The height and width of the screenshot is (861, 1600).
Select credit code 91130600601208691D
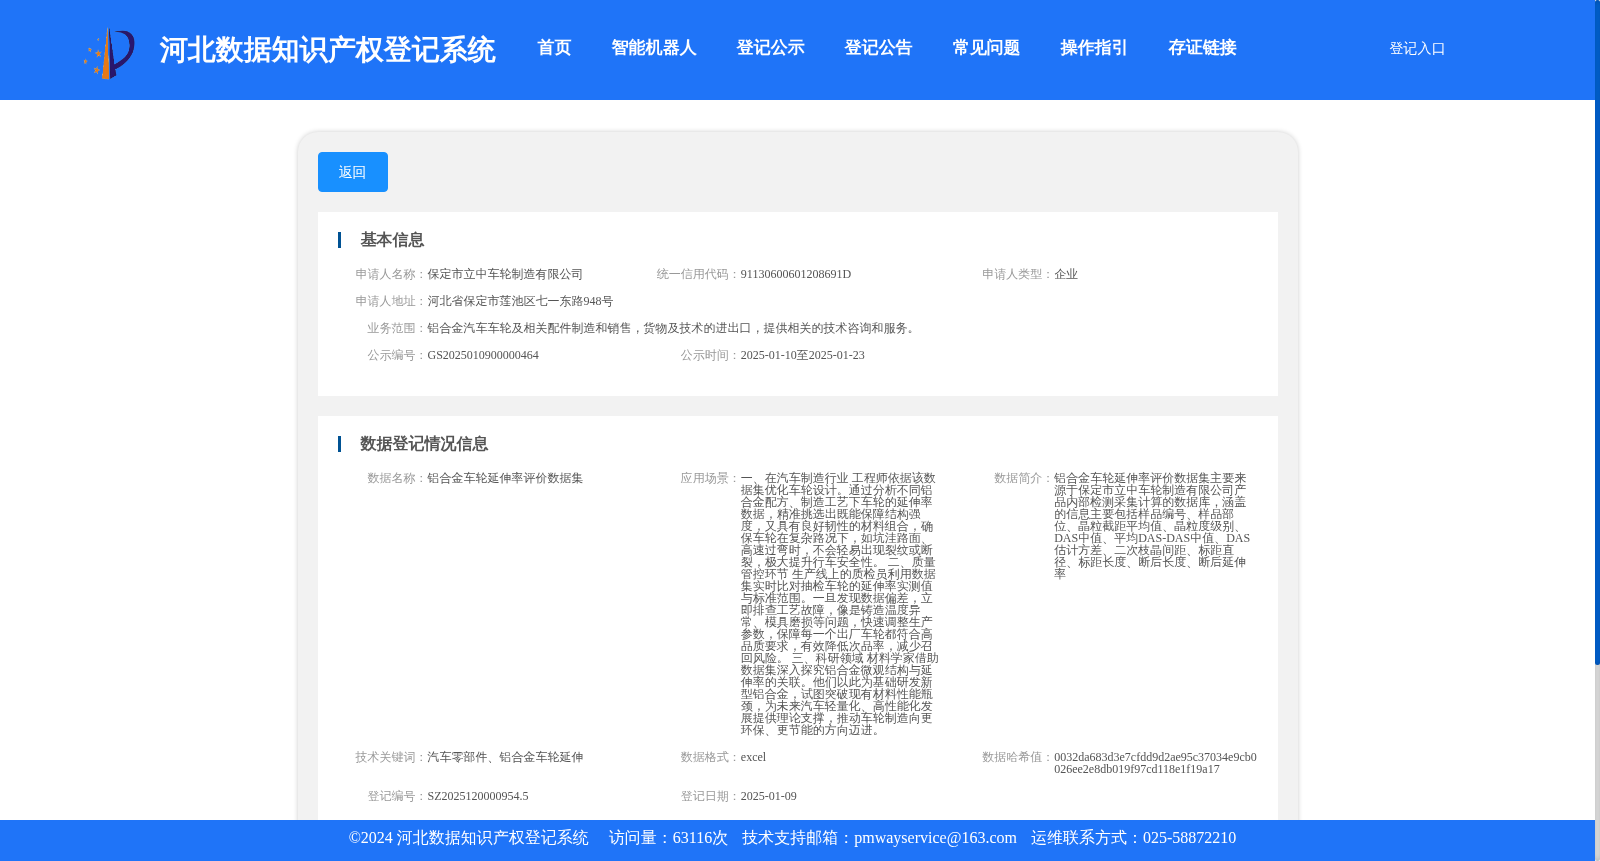click(x=796, y=274)
